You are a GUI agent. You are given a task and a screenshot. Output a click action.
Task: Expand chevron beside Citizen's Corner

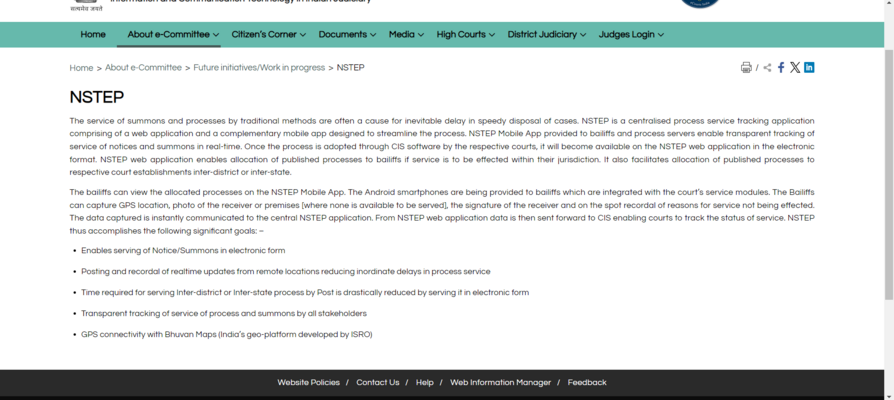point(303,35)
